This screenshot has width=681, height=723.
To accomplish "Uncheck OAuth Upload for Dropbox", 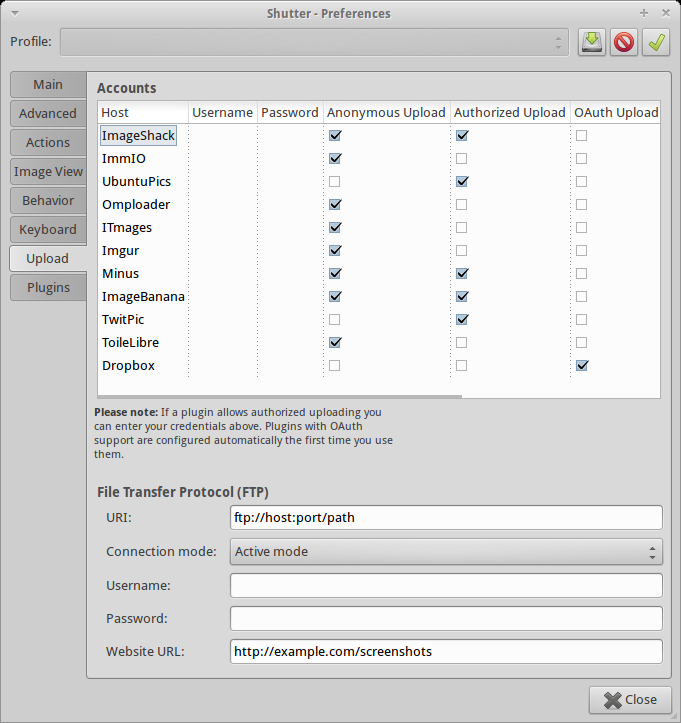I will (x=581, y=366).
